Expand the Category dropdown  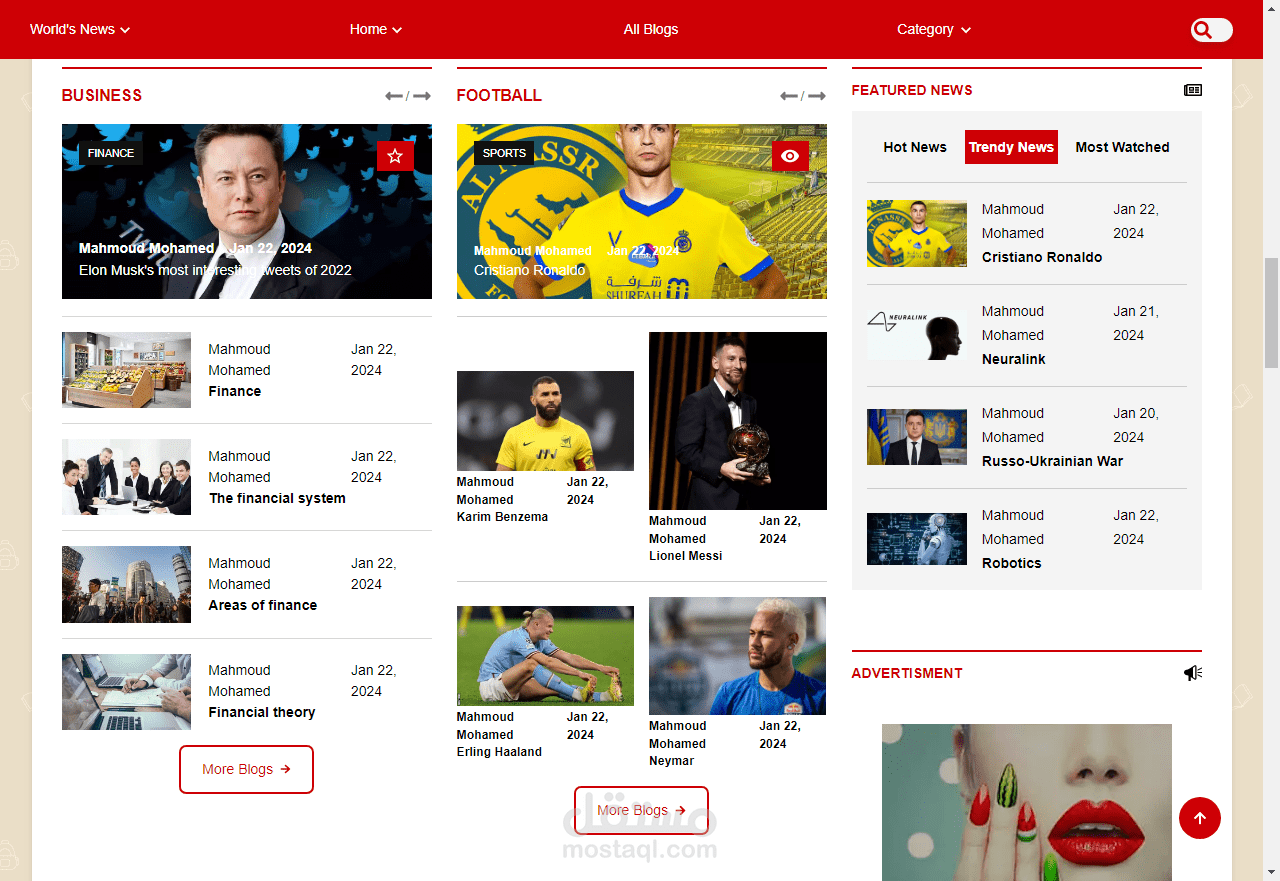pos(934,29)
